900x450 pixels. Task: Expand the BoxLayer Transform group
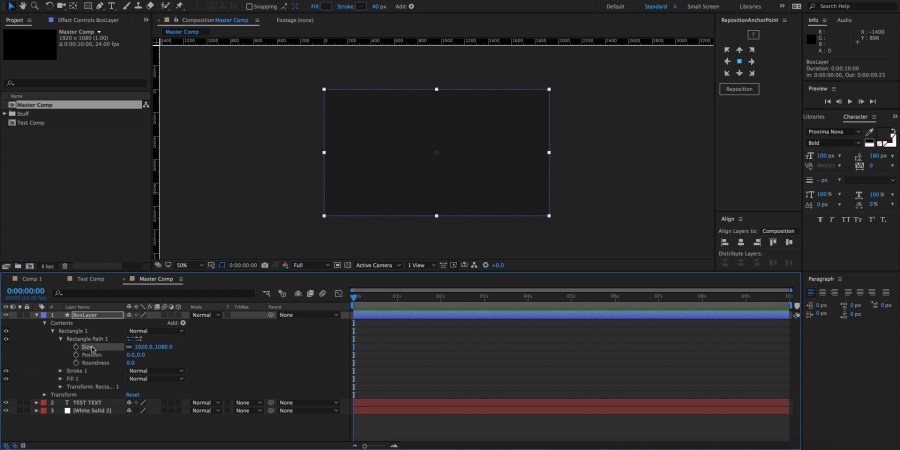tap(45, 395)
